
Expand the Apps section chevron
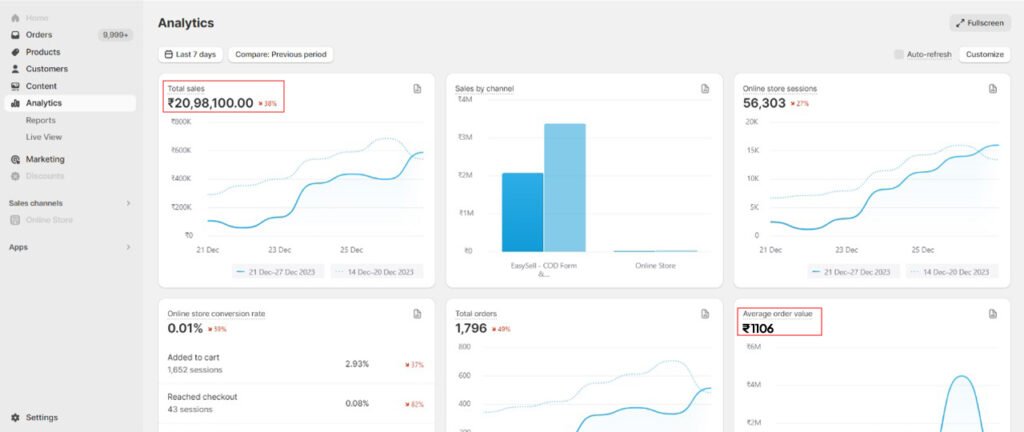point(128,246)
